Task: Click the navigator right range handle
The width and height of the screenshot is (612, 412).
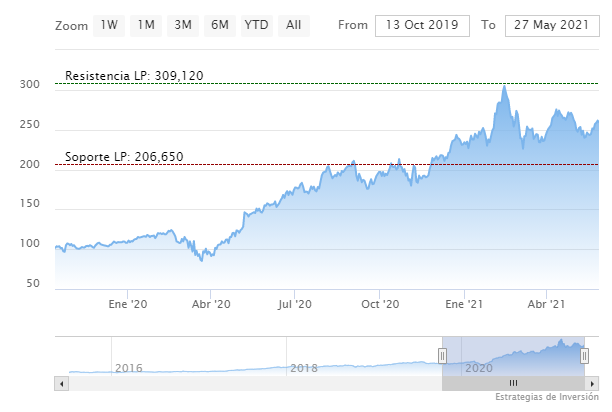Action: click(585, 355)
